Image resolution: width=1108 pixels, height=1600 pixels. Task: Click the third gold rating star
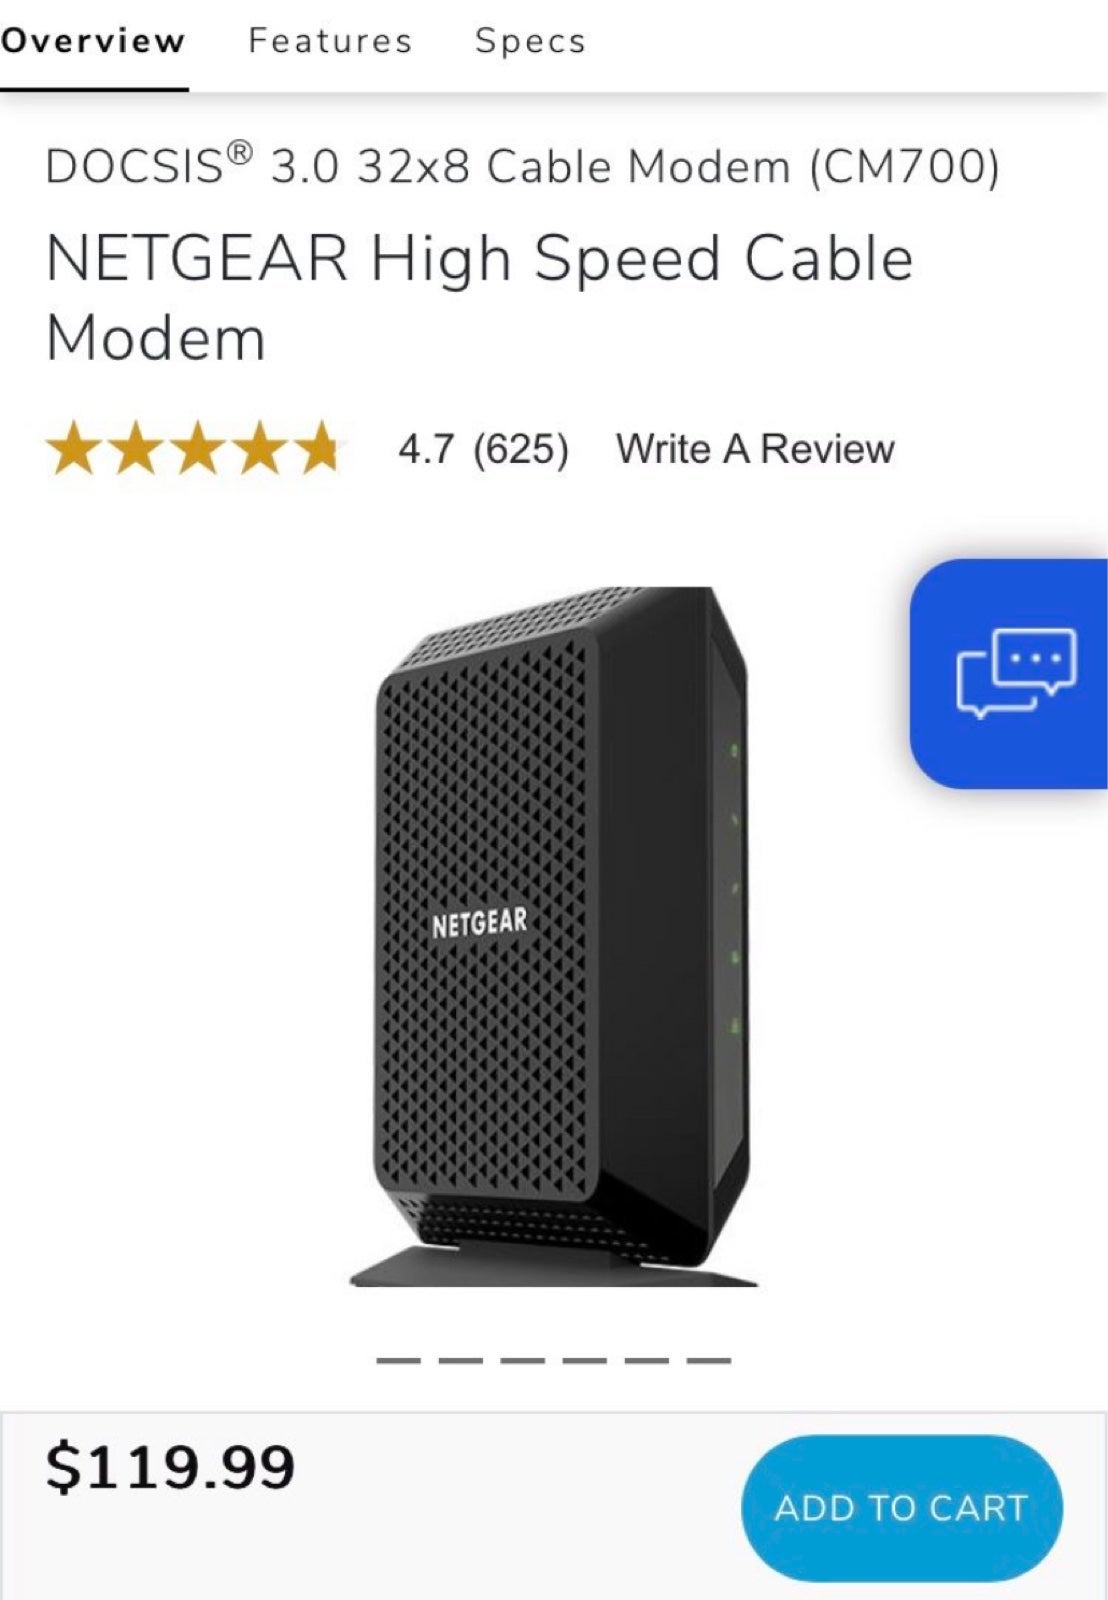point(198,448)
